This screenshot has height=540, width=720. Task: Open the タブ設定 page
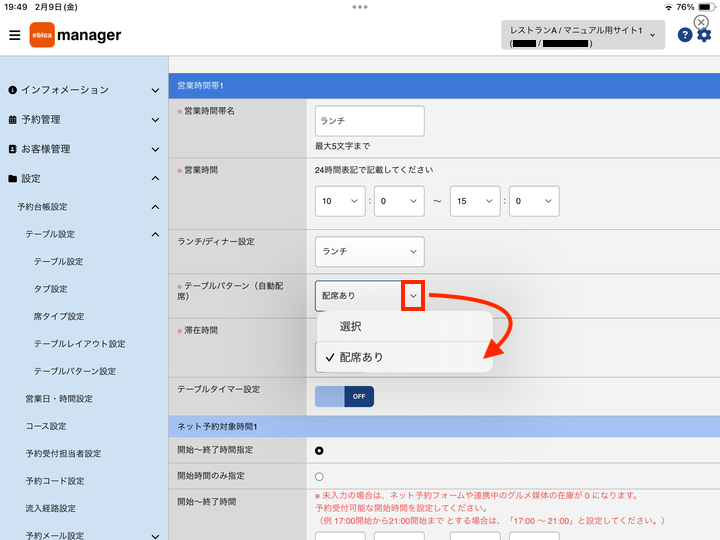pos(51,289)
